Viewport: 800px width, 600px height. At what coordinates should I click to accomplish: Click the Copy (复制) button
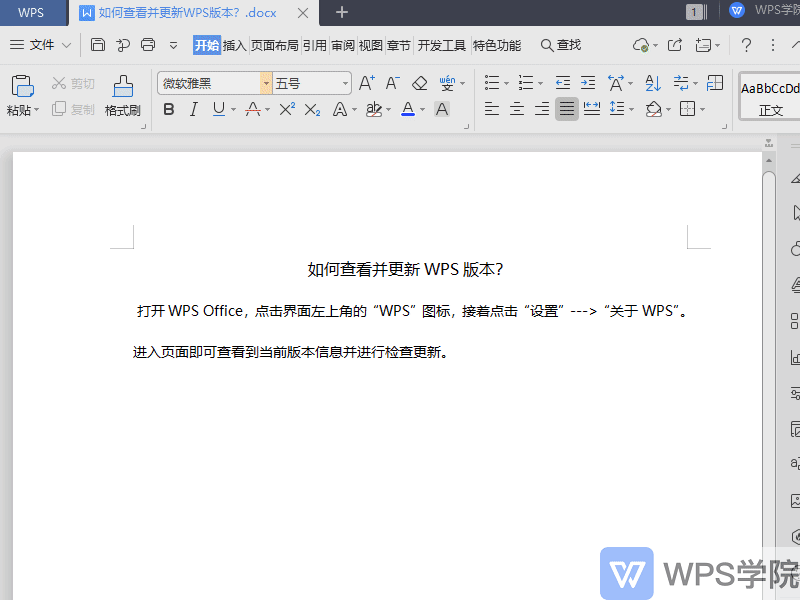(x=73, y=109)
